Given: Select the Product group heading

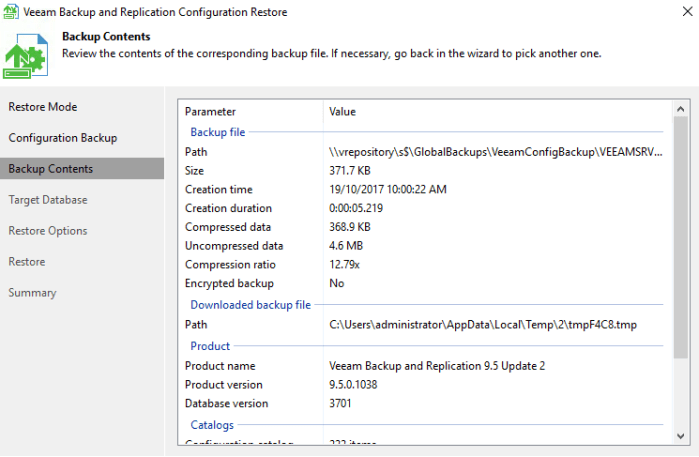Looking at the screenshot, I should (x=210, y=346).
